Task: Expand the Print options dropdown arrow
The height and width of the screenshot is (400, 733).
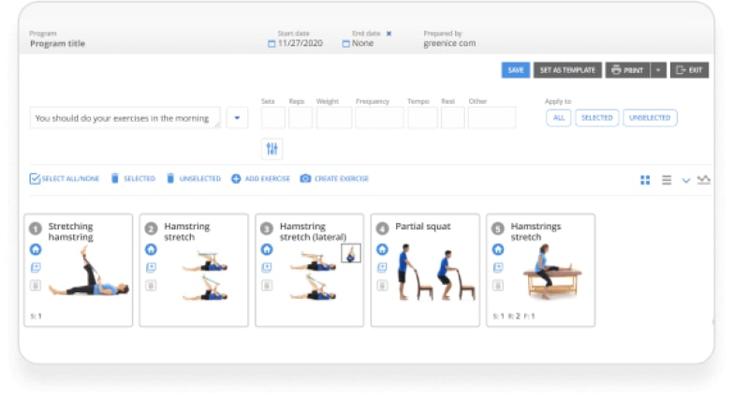Action: [657, 70]
